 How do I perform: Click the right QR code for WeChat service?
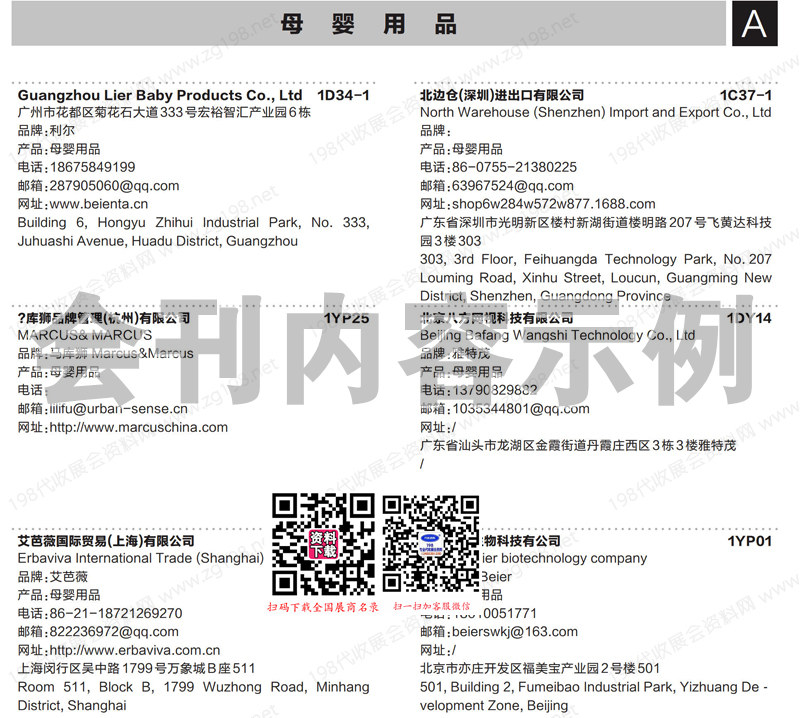tap(431, 545)
